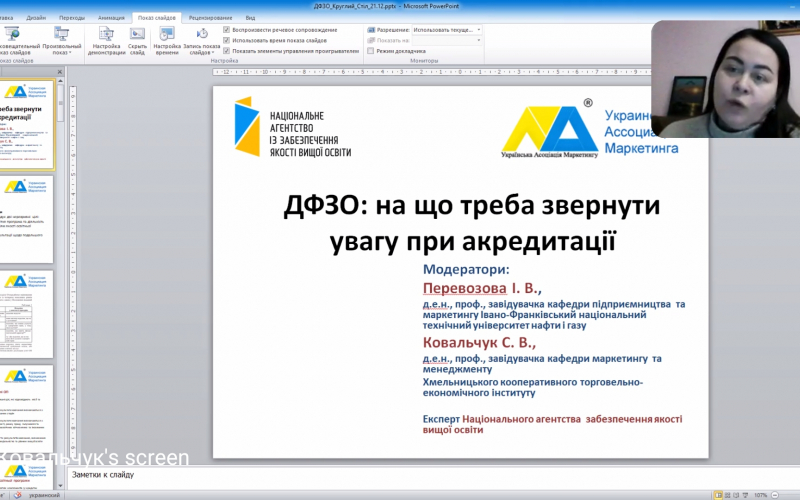Select the third slide thumbnail with table
The height and width of the screenshot is (500, 800).
point(26,314)
